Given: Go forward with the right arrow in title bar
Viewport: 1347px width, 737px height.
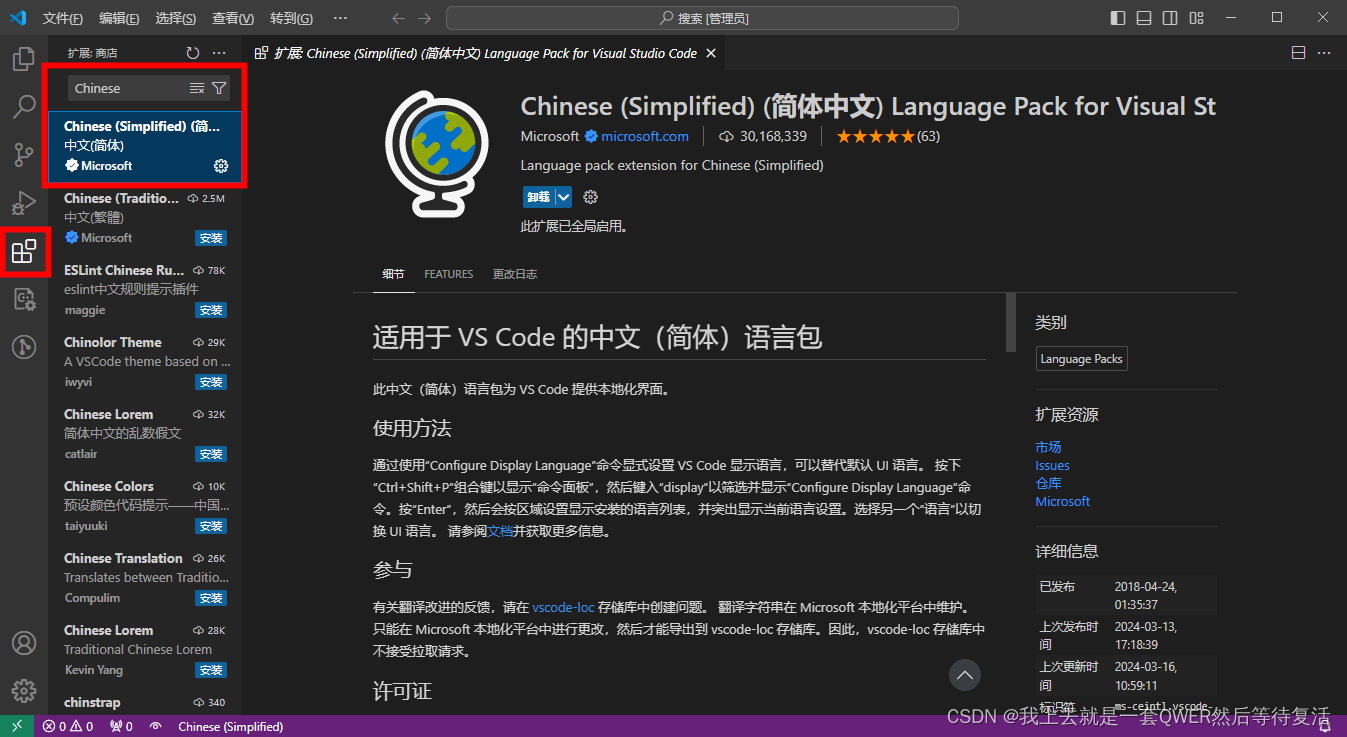Looking at the screenshot, I should pos(426,18).
